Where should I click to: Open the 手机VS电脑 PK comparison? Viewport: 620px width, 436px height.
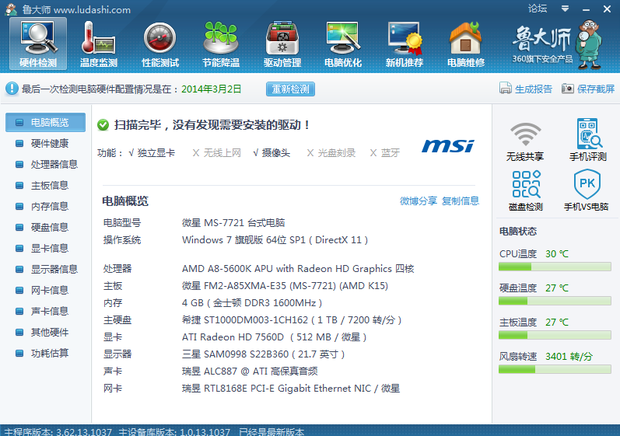(587, 190)
